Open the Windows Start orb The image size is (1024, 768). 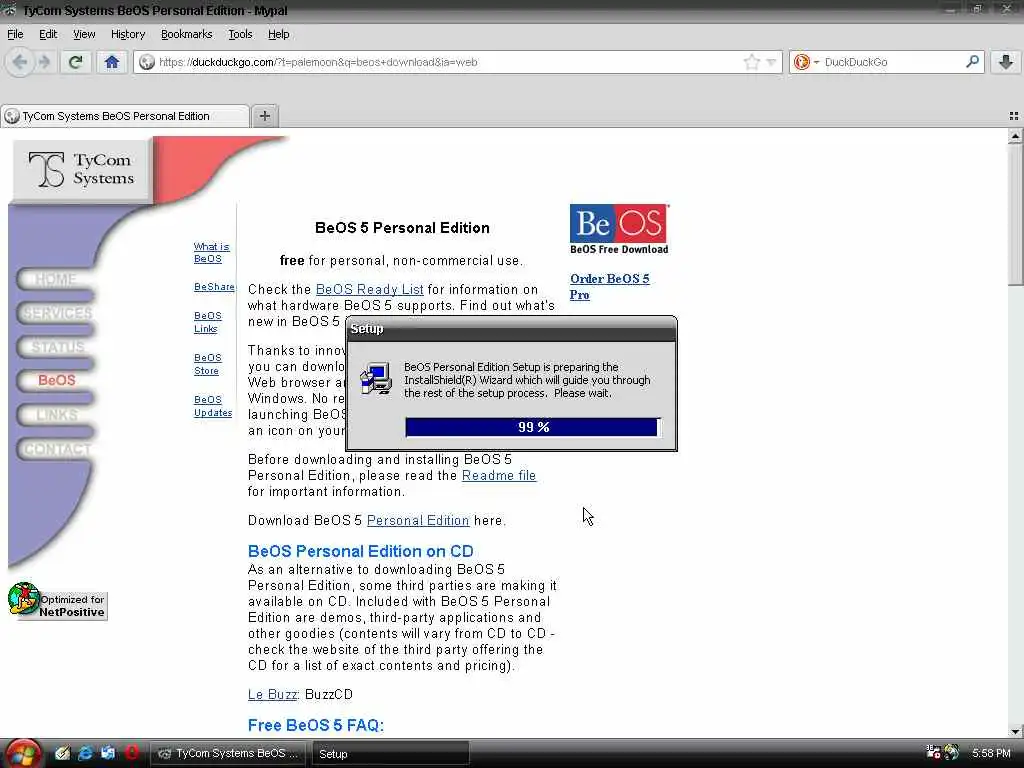point(24,753)
